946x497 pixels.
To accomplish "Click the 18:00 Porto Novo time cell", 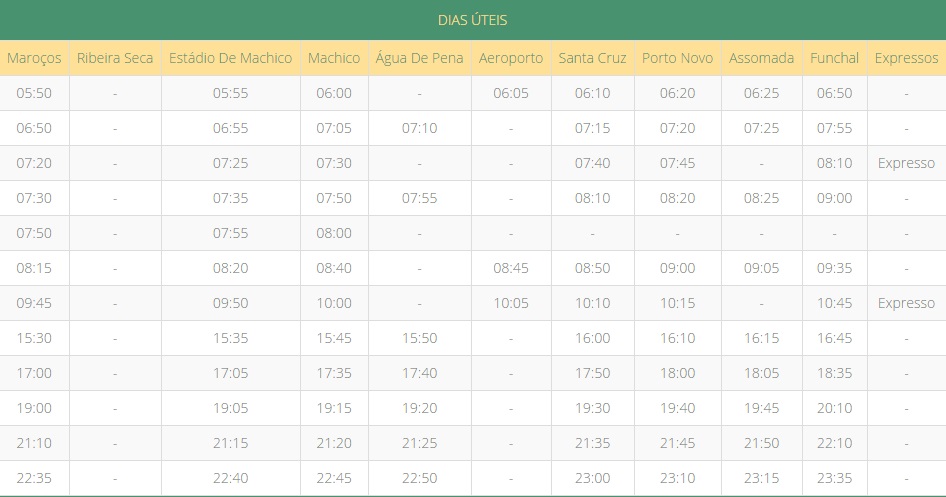I will click(678, 373).
